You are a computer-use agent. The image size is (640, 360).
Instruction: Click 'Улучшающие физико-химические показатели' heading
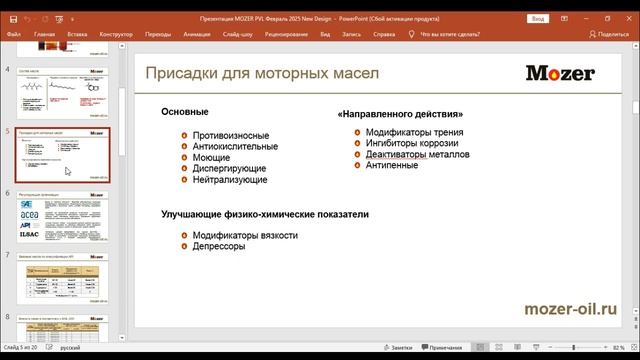(265, 214)
